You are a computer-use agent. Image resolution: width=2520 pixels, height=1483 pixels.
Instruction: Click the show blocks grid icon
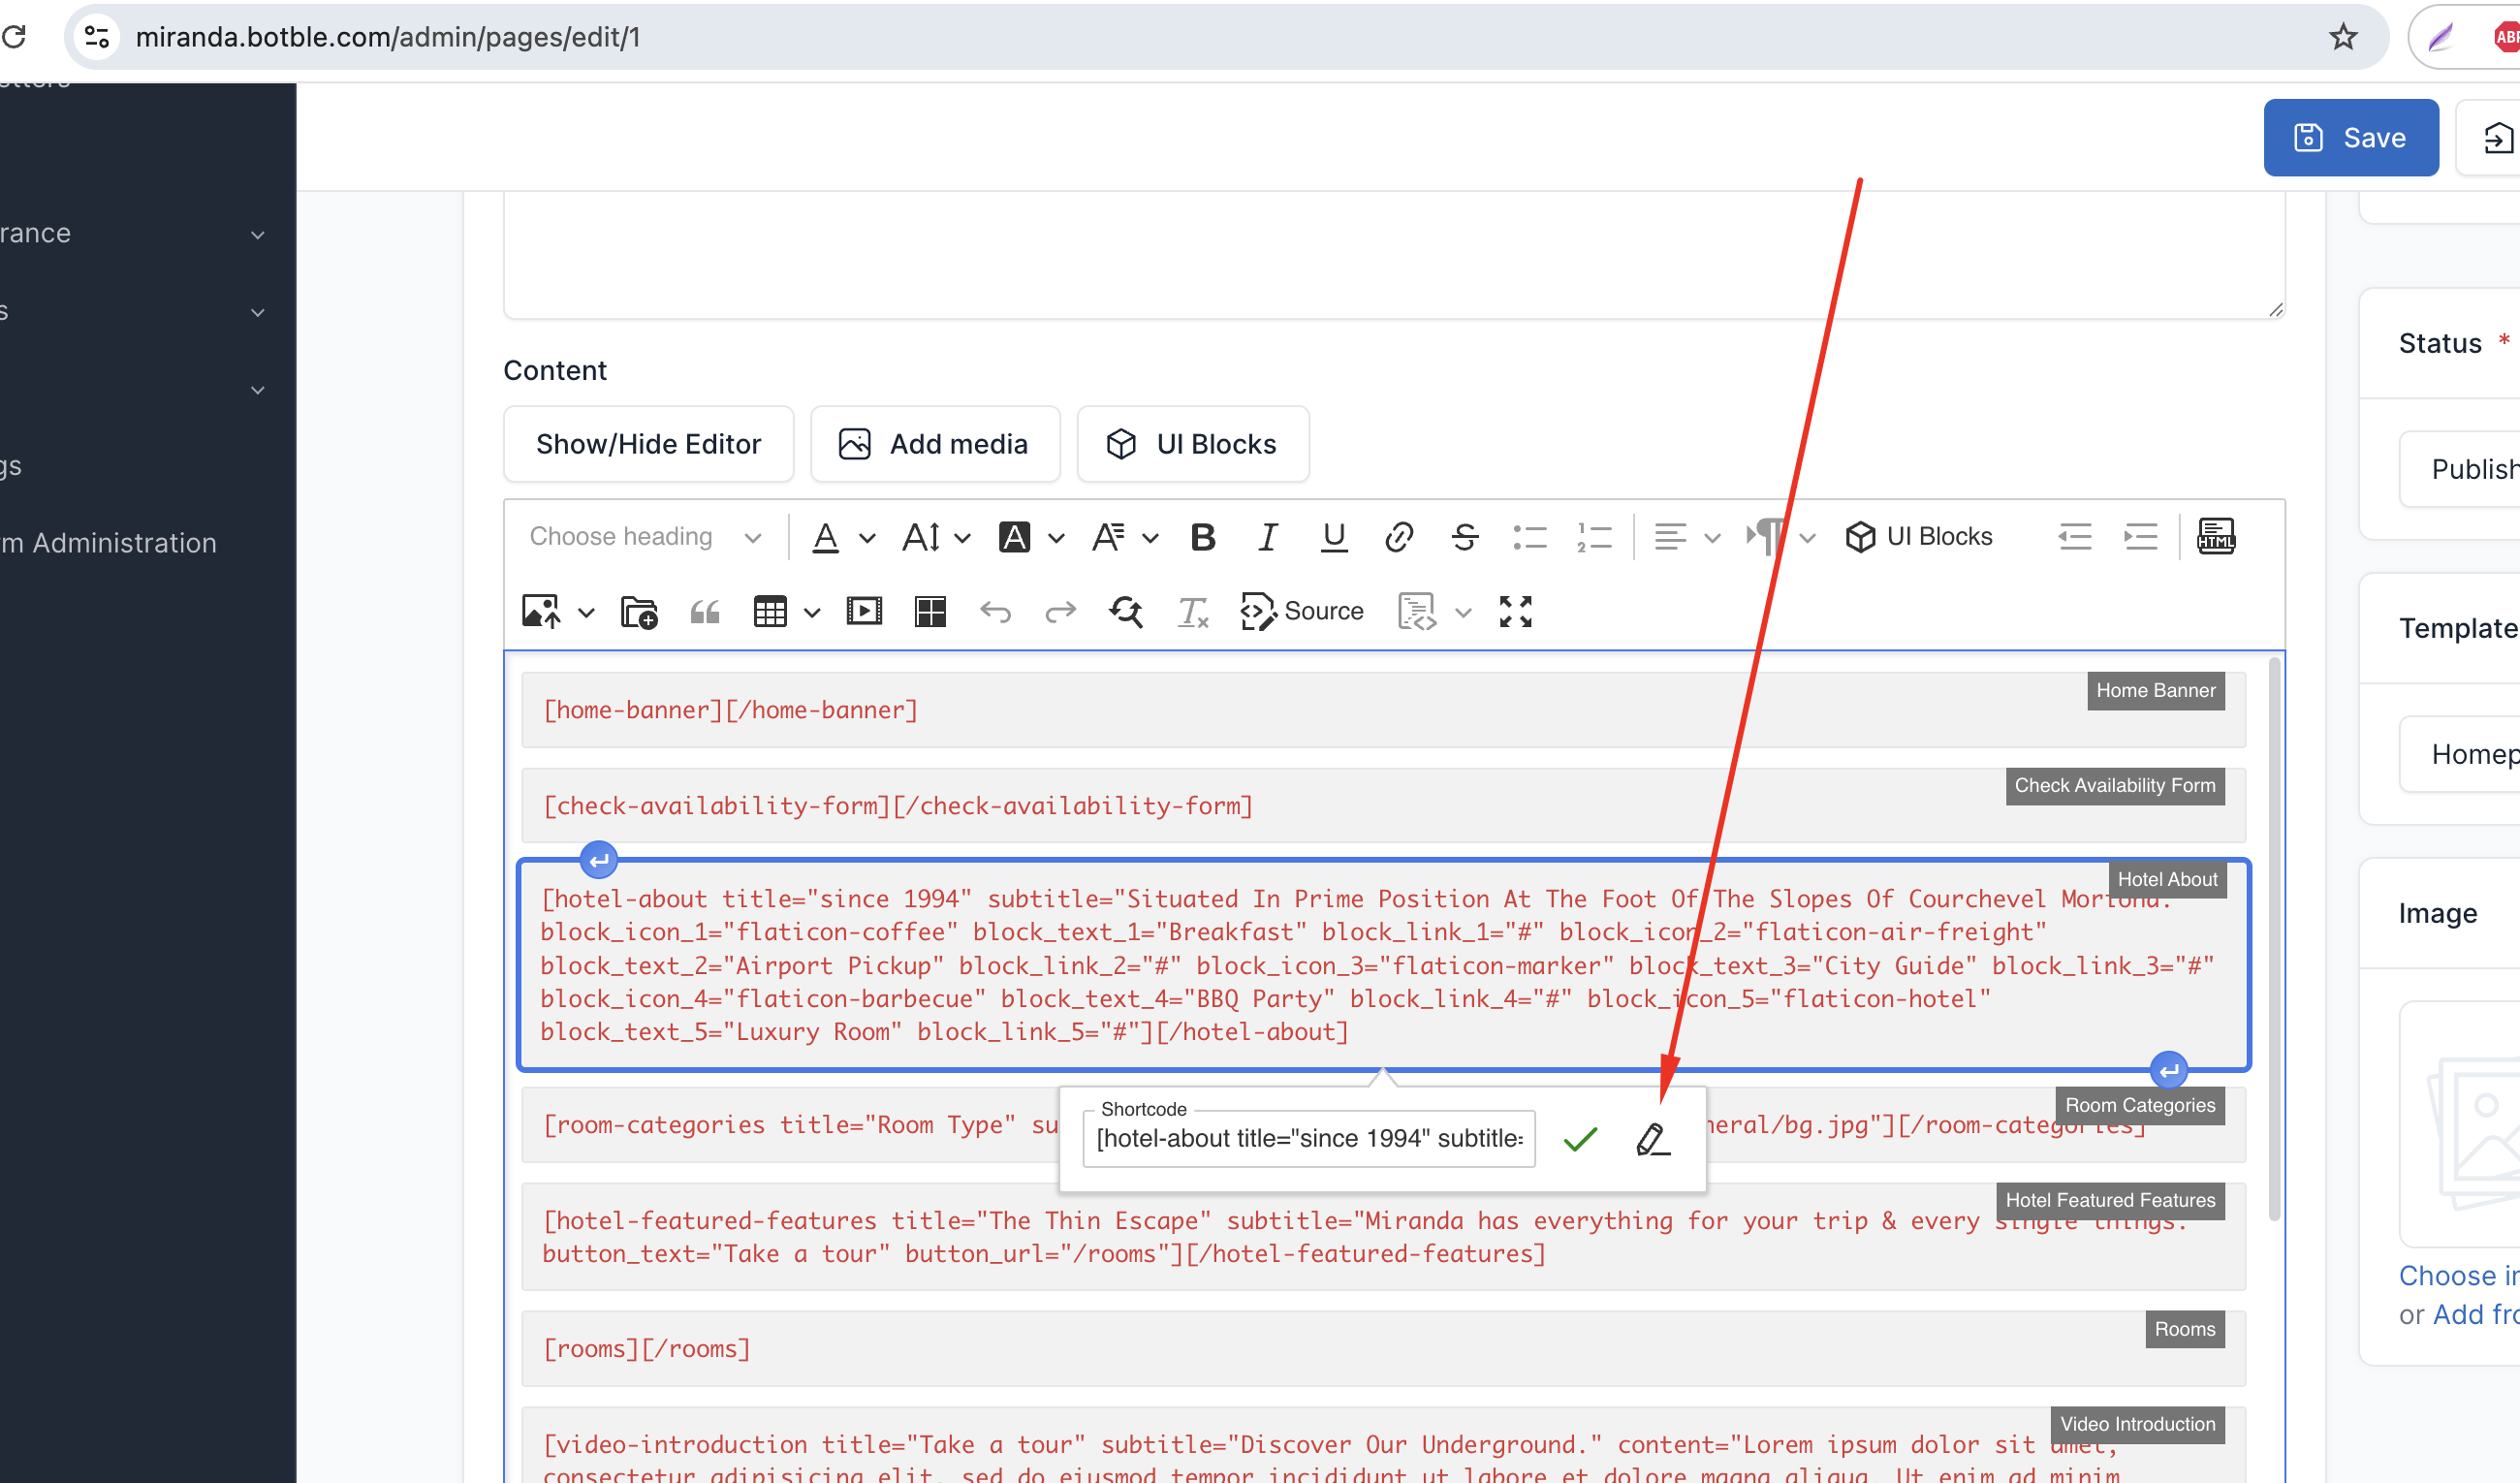[x=930, y=611]
